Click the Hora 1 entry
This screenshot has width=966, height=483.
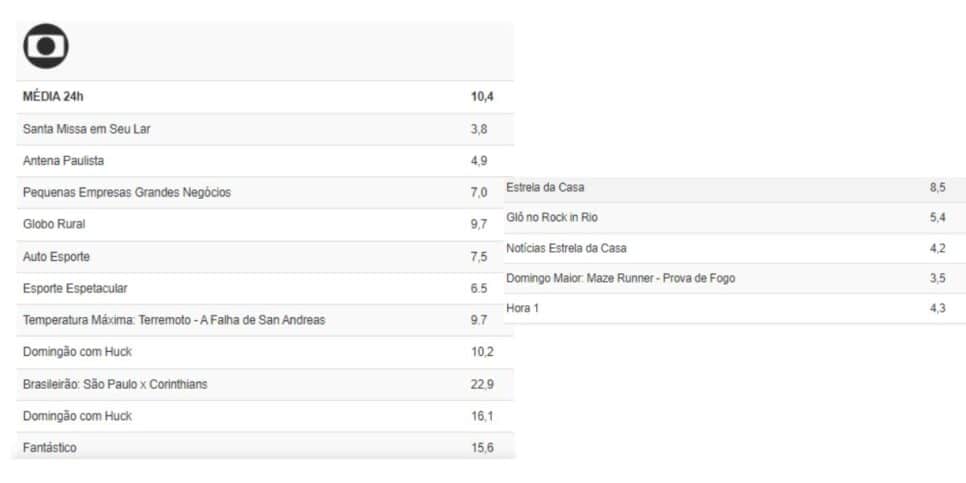click(735, 309)
